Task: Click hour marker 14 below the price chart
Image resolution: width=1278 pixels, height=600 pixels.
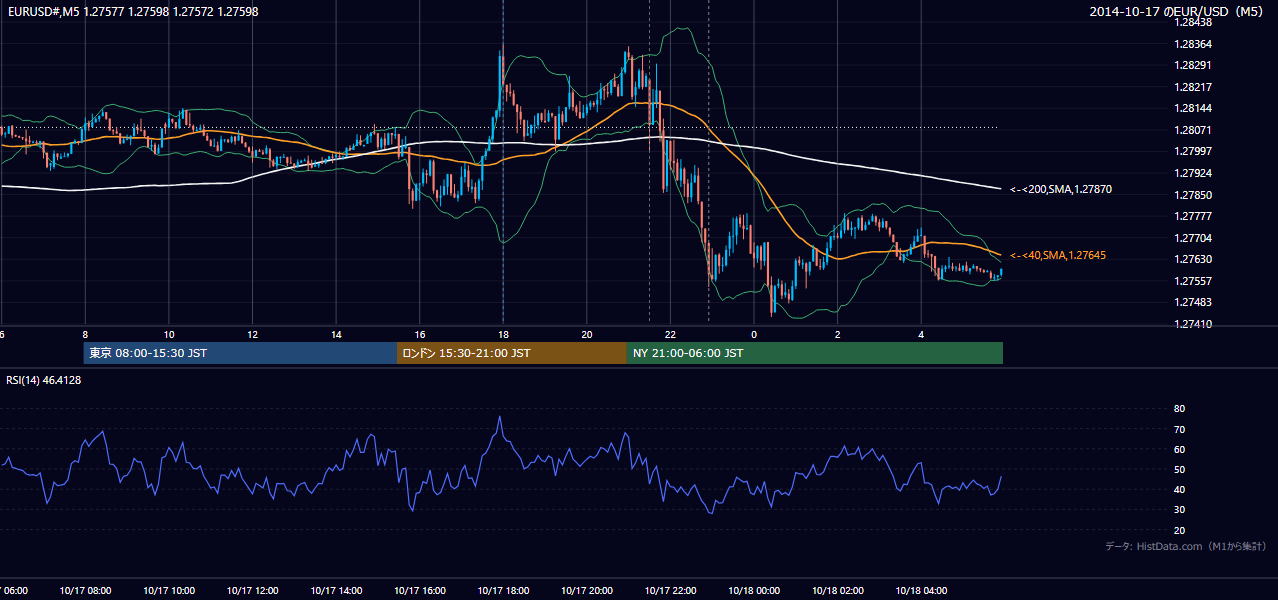Action: point(336,335)
